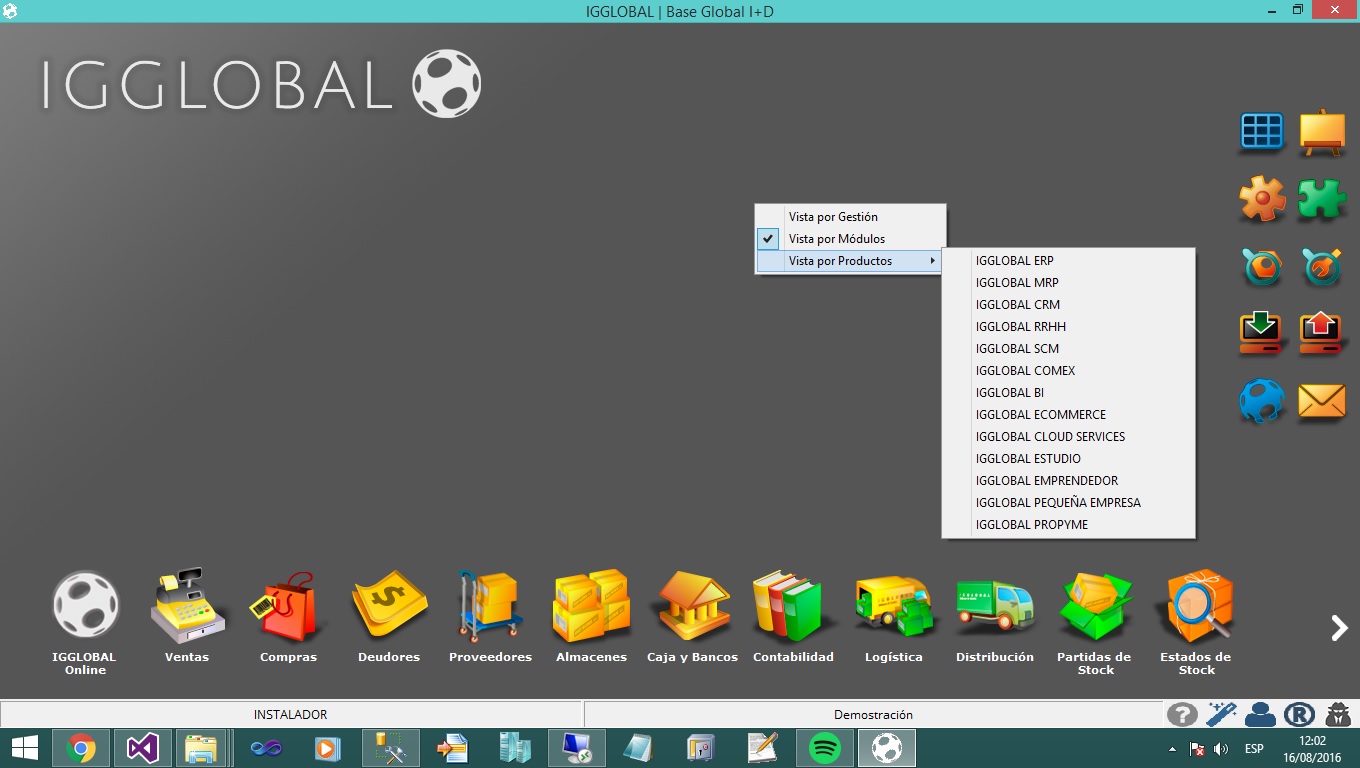This screenshot has height=768, width=1360.
Task: Click the teal wrench tool icon
Action: tap(1322, 267)
